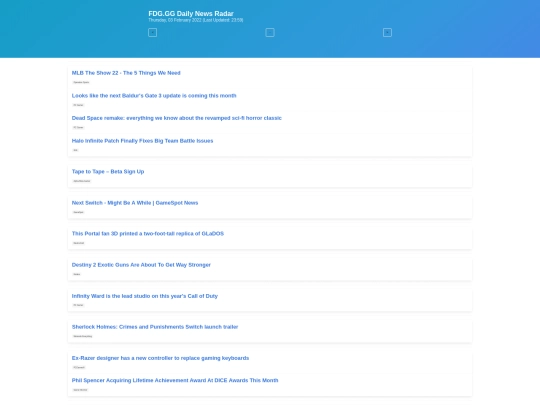Open Infinity Ward Call of Duty article
This screenshot has width=540, height=405.
pos(145,296)
